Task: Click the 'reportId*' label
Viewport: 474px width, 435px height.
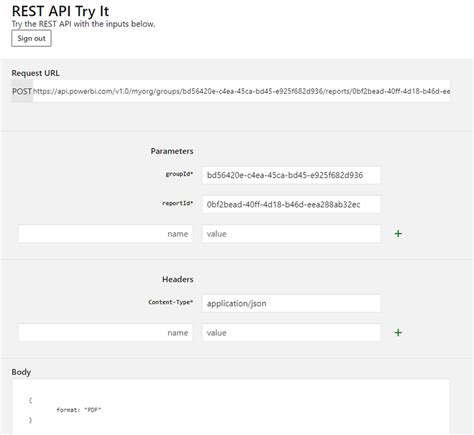Action: 178,203
